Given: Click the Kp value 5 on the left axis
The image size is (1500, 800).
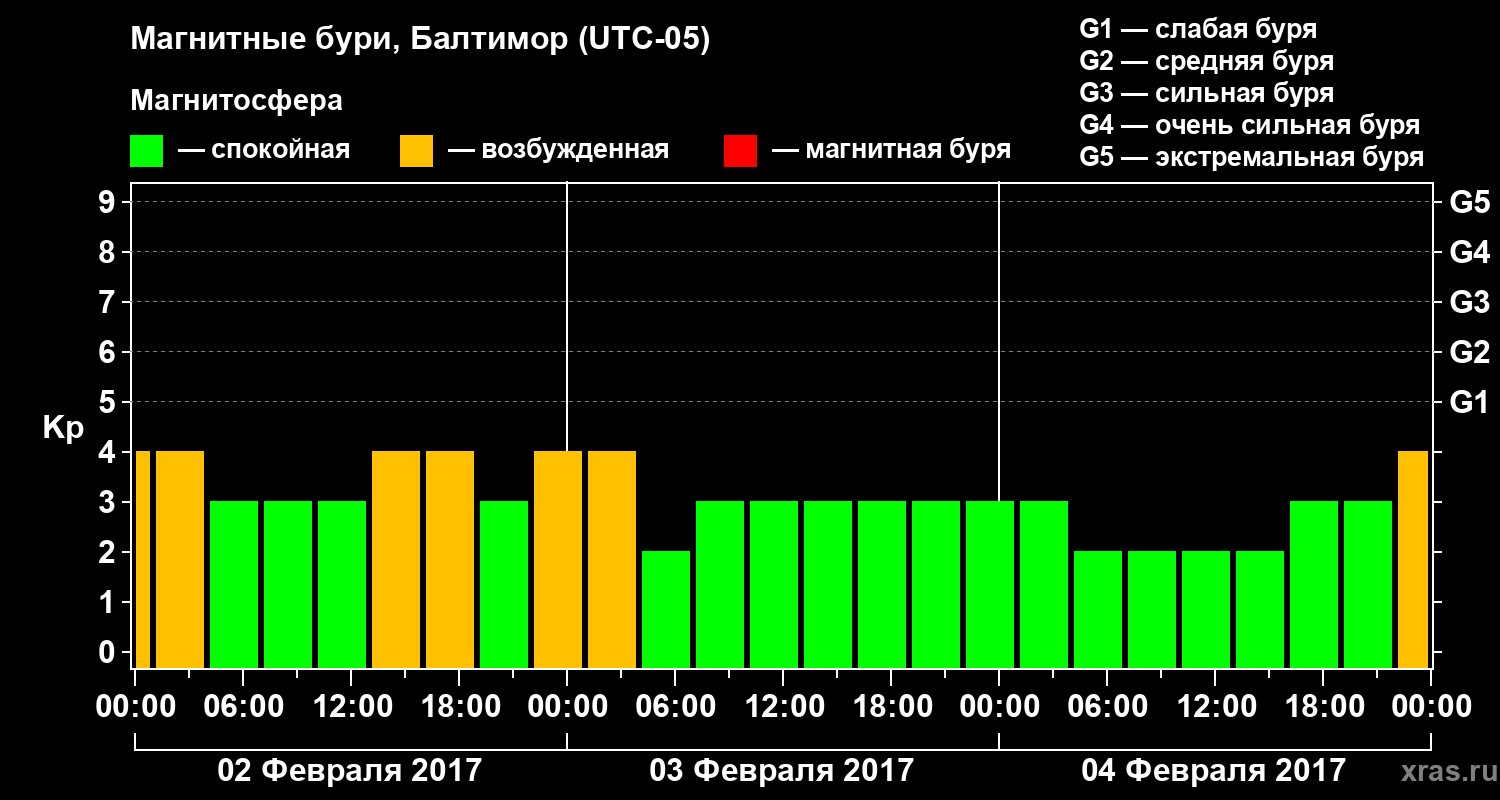Looking at the screenshot, I should [x=109, y=403].
